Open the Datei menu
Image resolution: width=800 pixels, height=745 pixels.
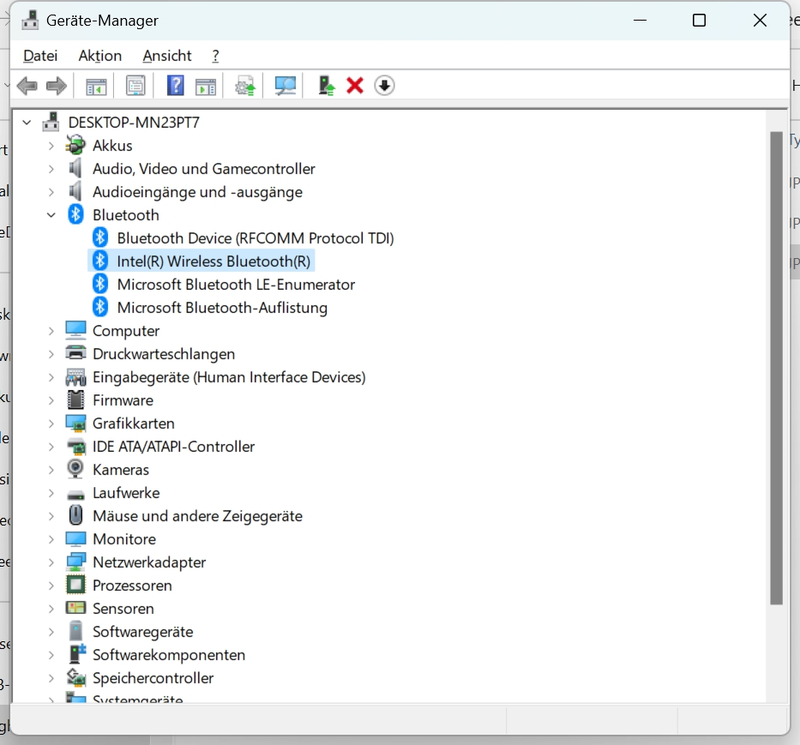click(40, 56)
